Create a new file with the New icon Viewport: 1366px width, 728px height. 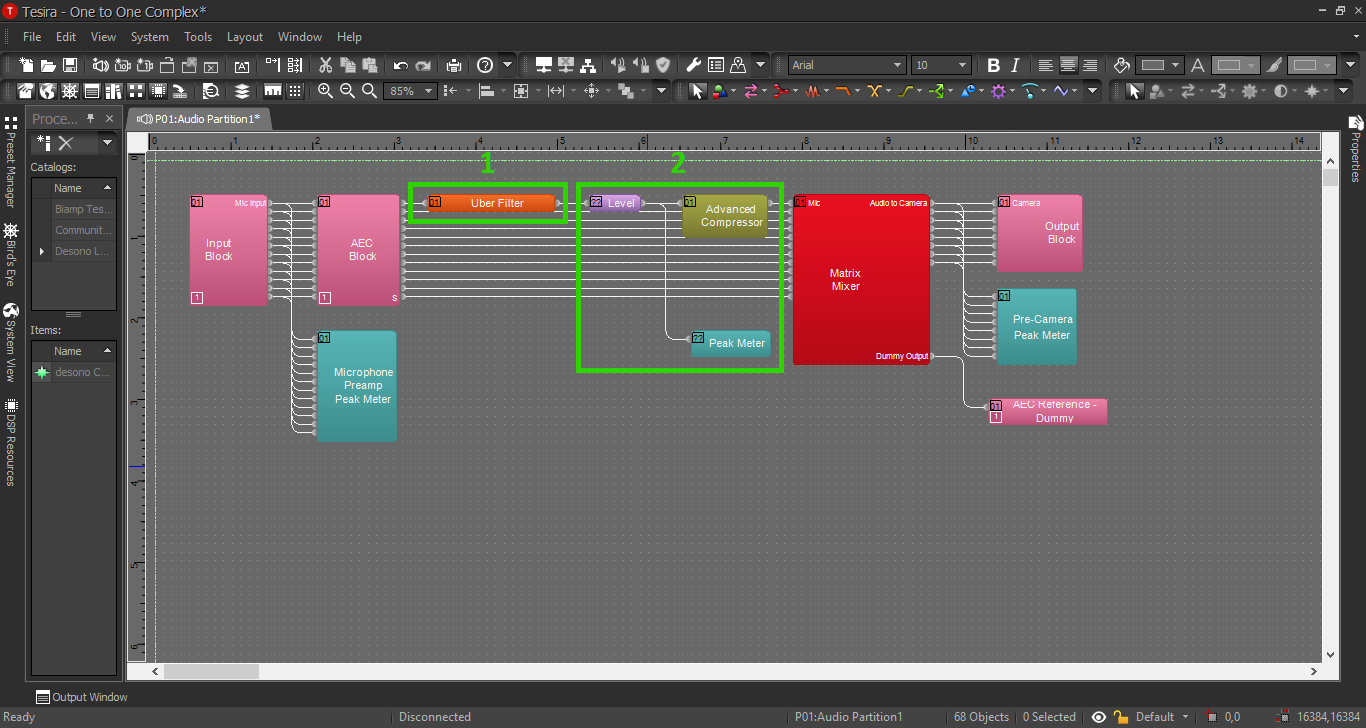coord(25,65)
